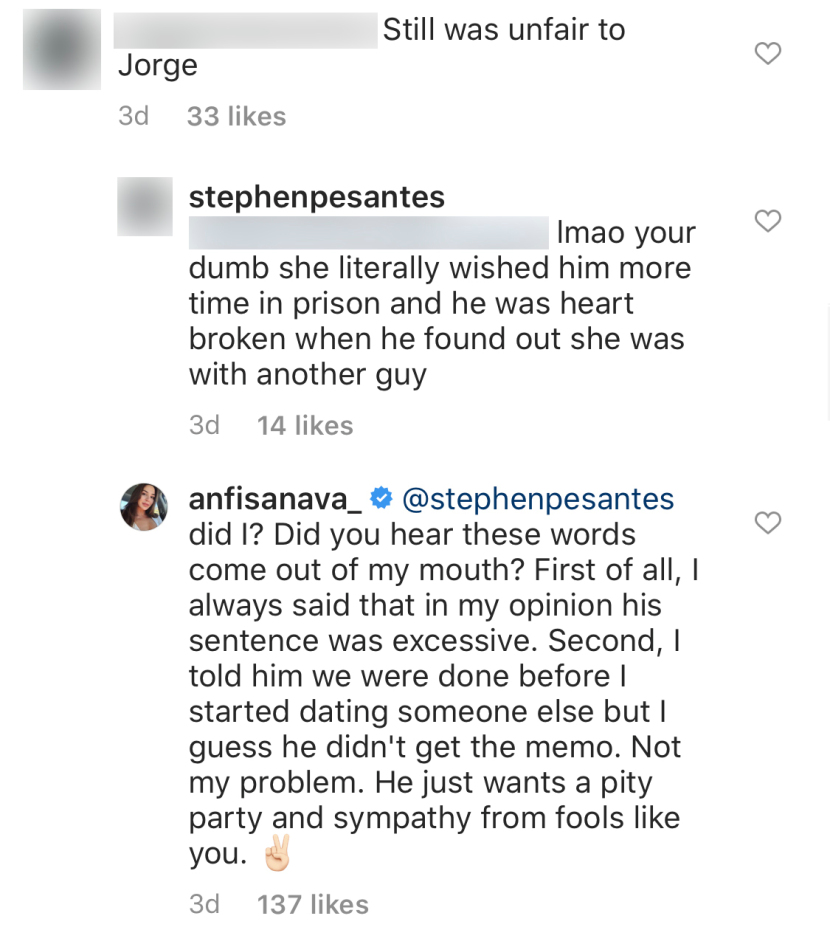Click the 3d timestamp beside 33 likes
The width and height of the screenshot is (830, 930).
point(133,116)
